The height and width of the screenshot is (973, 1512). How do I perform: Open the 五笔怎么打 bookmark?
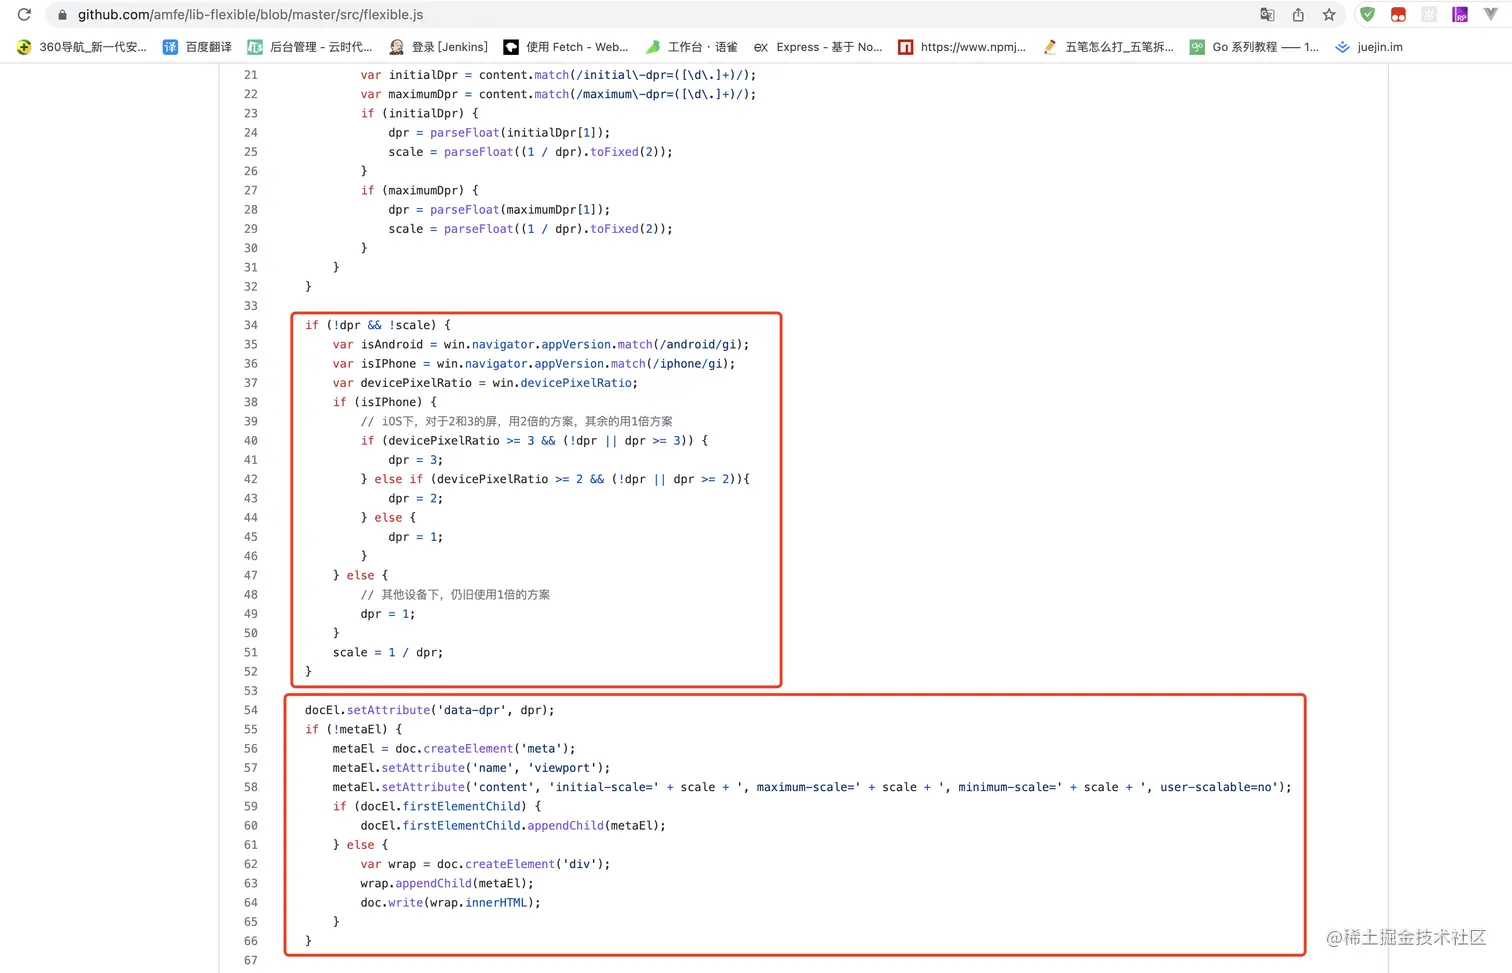coord(1108,47)
